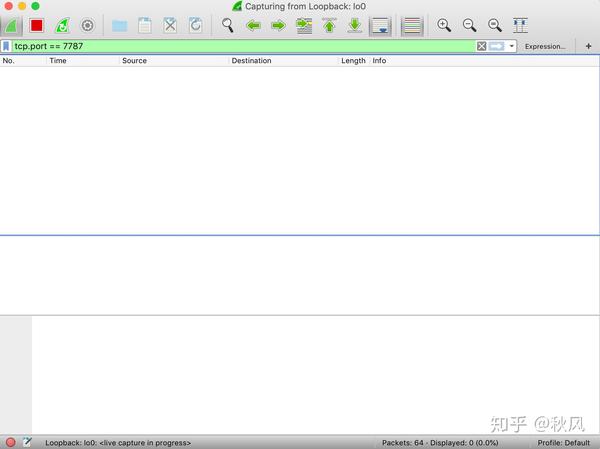
Task: Save this capture file icon
Action: 145,26
